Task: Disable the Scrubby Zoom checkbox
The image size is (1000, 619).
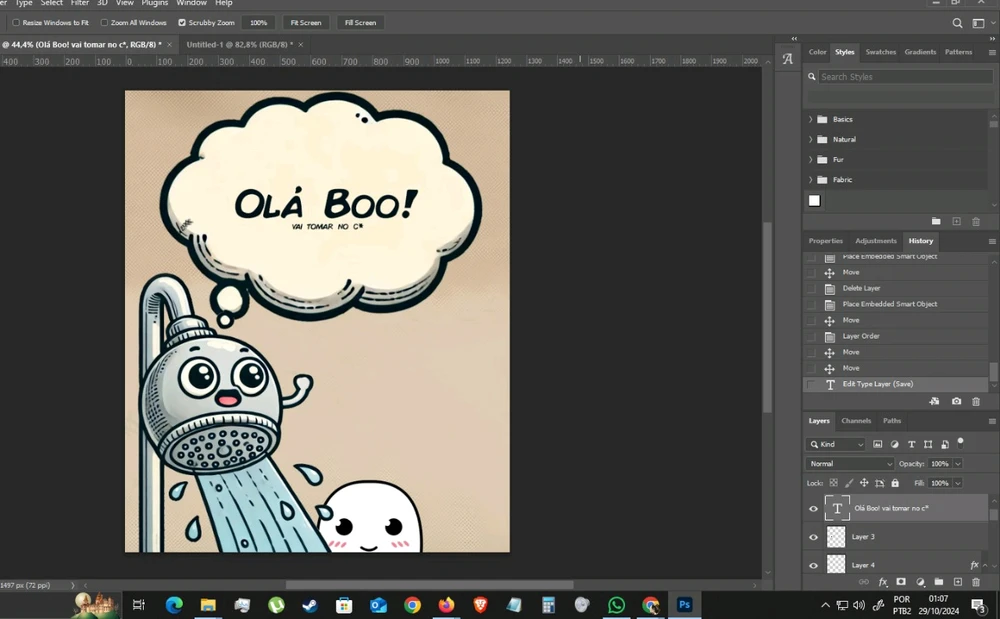Action: point(182,22)
